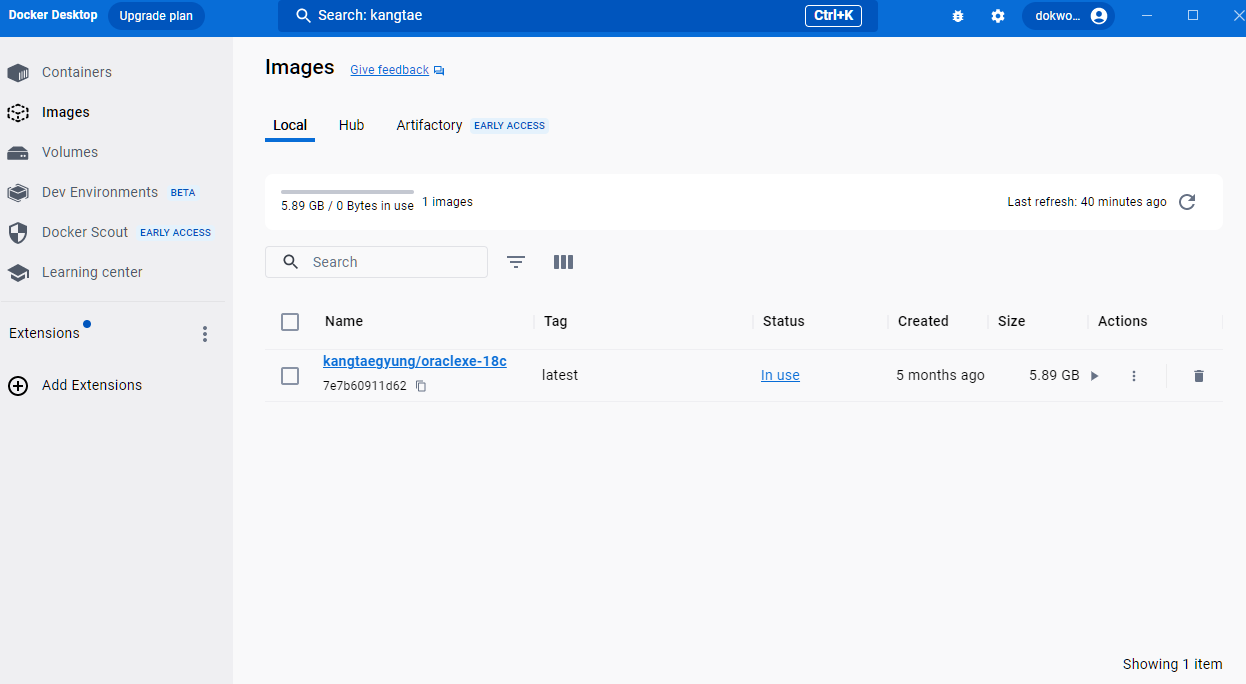
Task: Sort by the Name column header
Action: (x=344, y=321)
